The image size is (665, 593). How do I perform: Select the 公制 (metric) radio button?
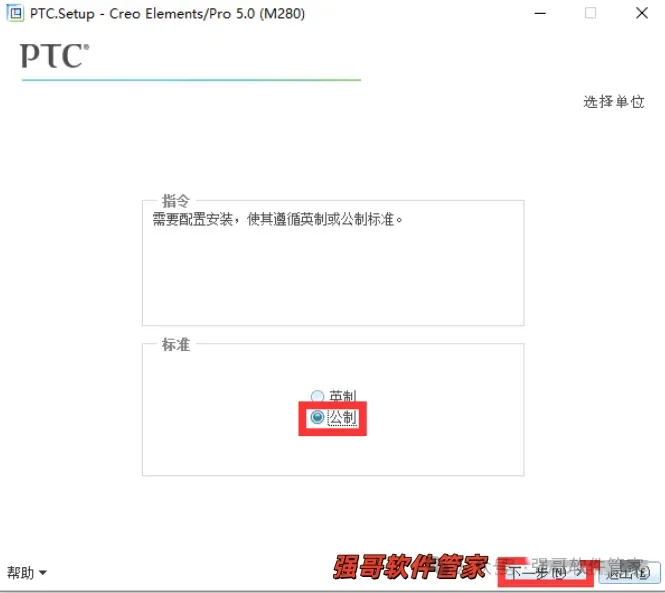pyautogui.click(x=317, y=417)
